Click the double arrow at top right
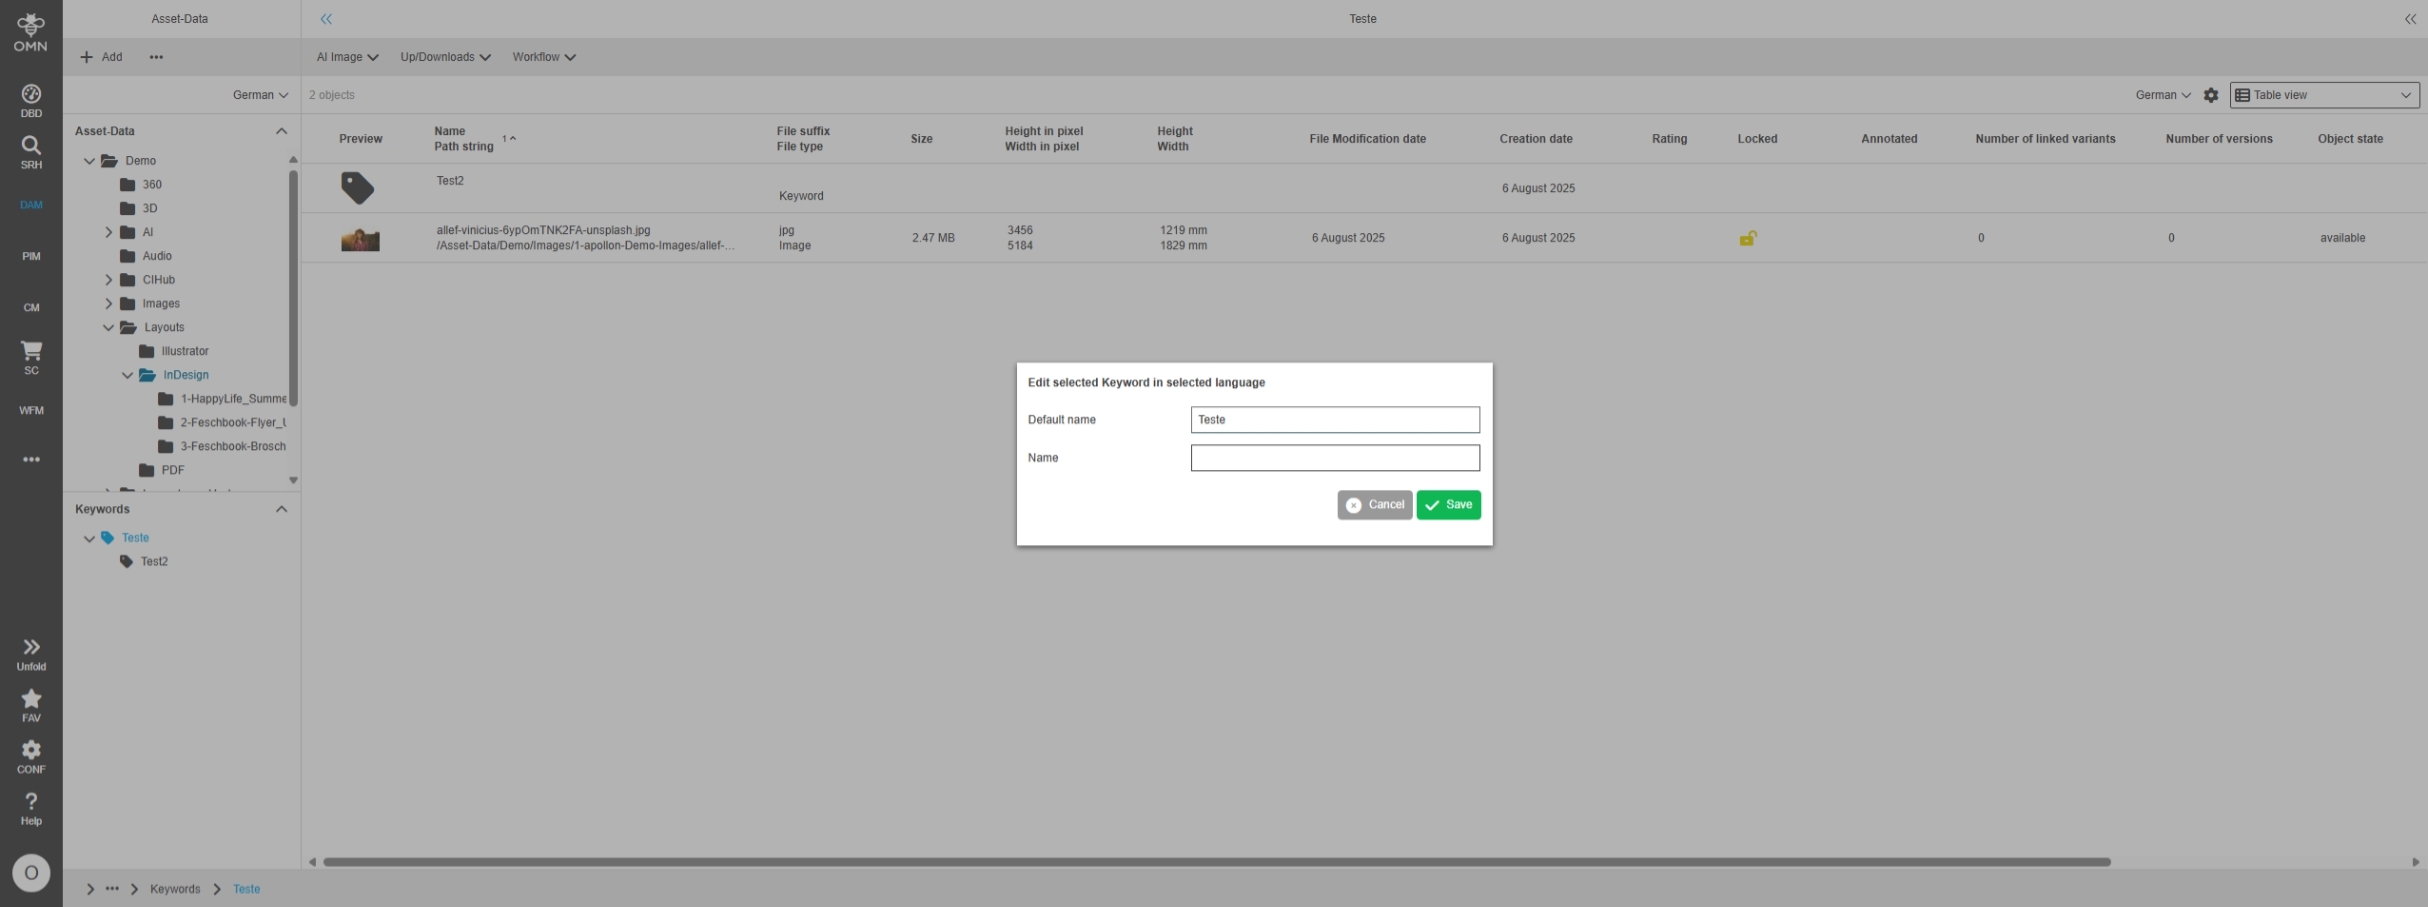This screenshot has width=2428, height=907. 2410,19
